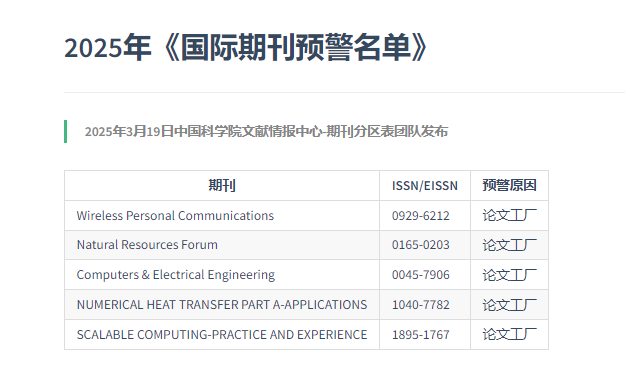Click ISSN 0929-6212 cell
This screenshot has width=625, height=382.
(421, 216)
